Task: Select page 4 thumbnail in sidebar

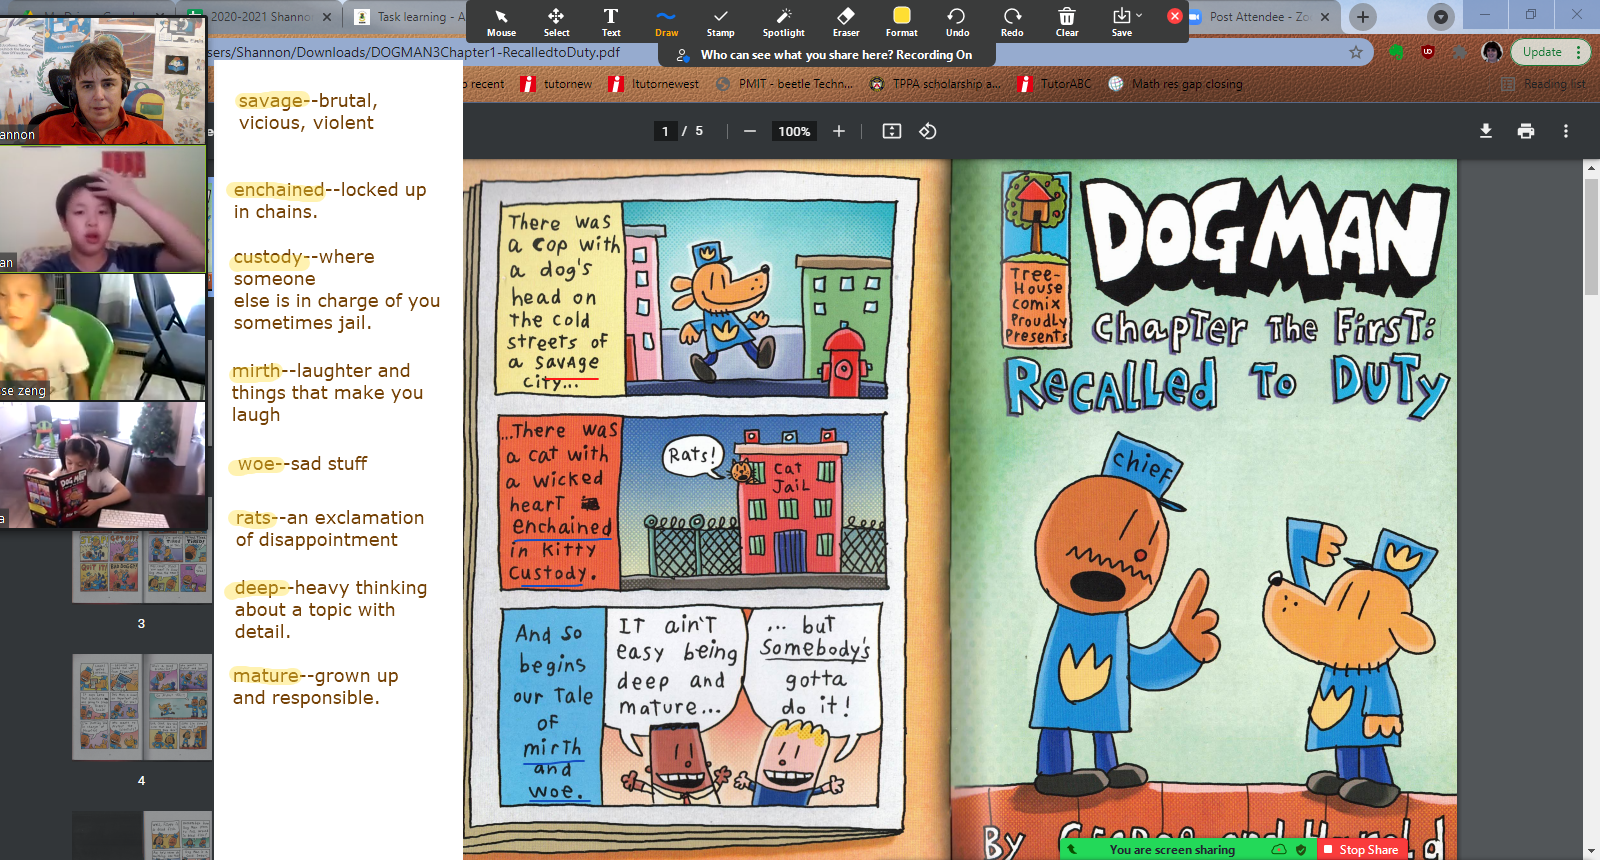Action: click(141, 707)
